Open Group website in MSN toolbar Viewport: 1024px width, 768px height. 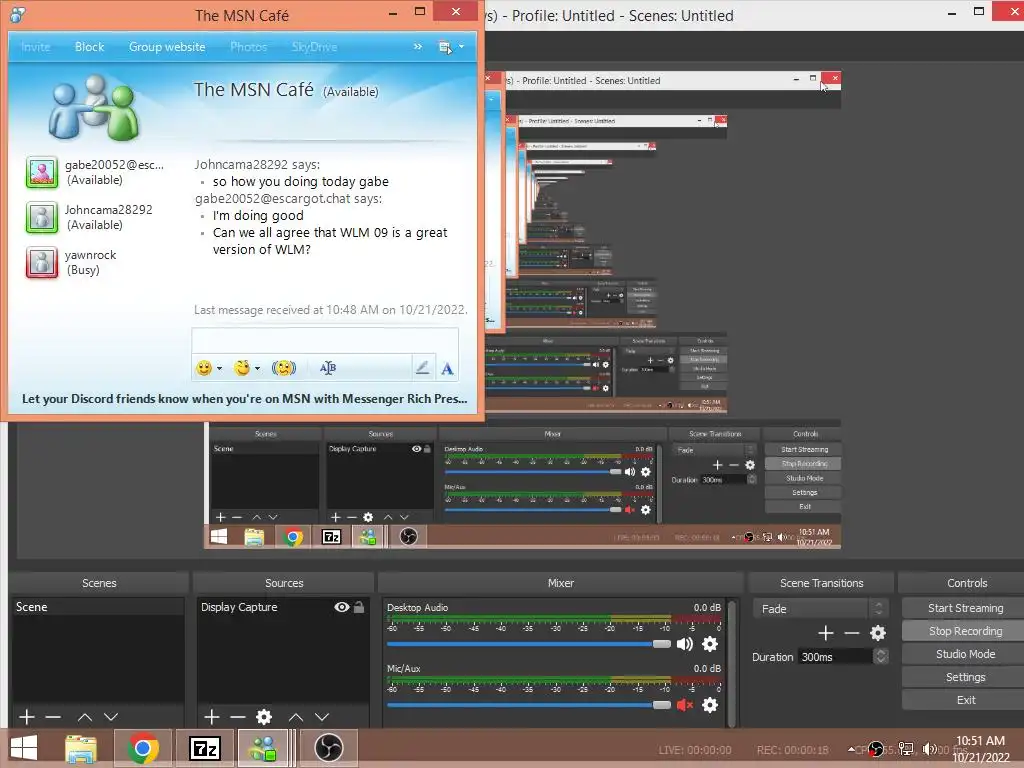[x=167, y=47]
